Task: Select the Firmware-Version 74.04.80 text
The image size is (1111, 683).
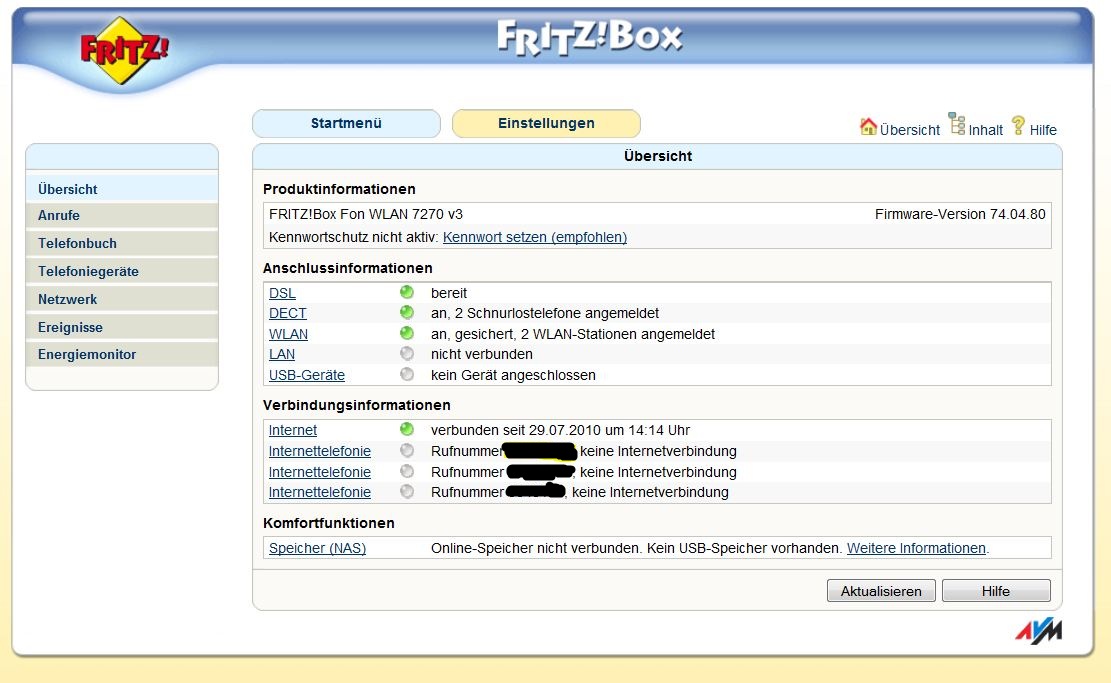Action: tap(960, 214)
